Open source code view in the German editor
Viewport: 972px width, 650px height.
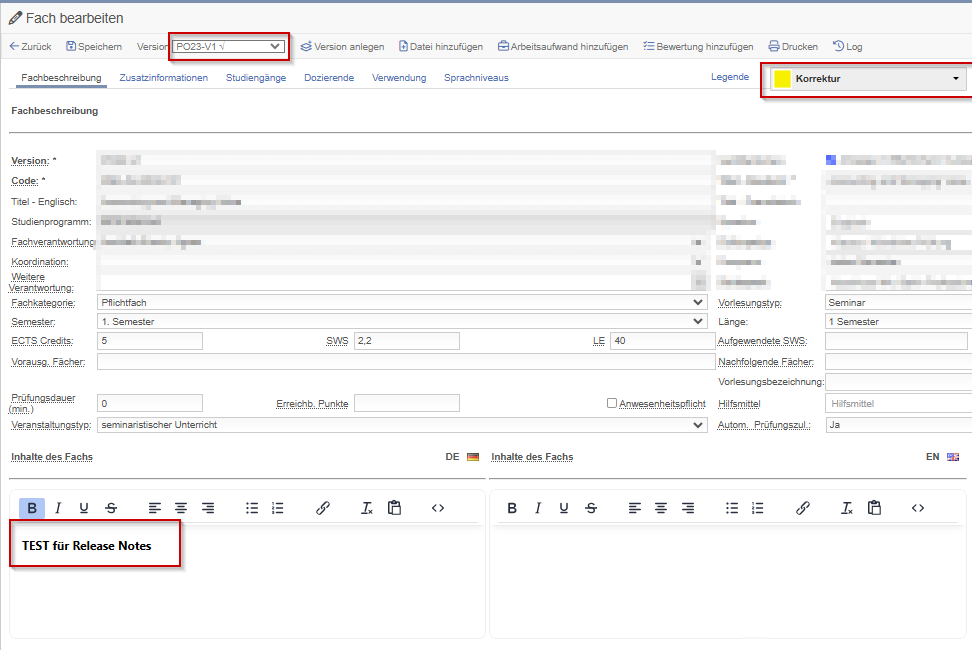(x=438, y=508)
